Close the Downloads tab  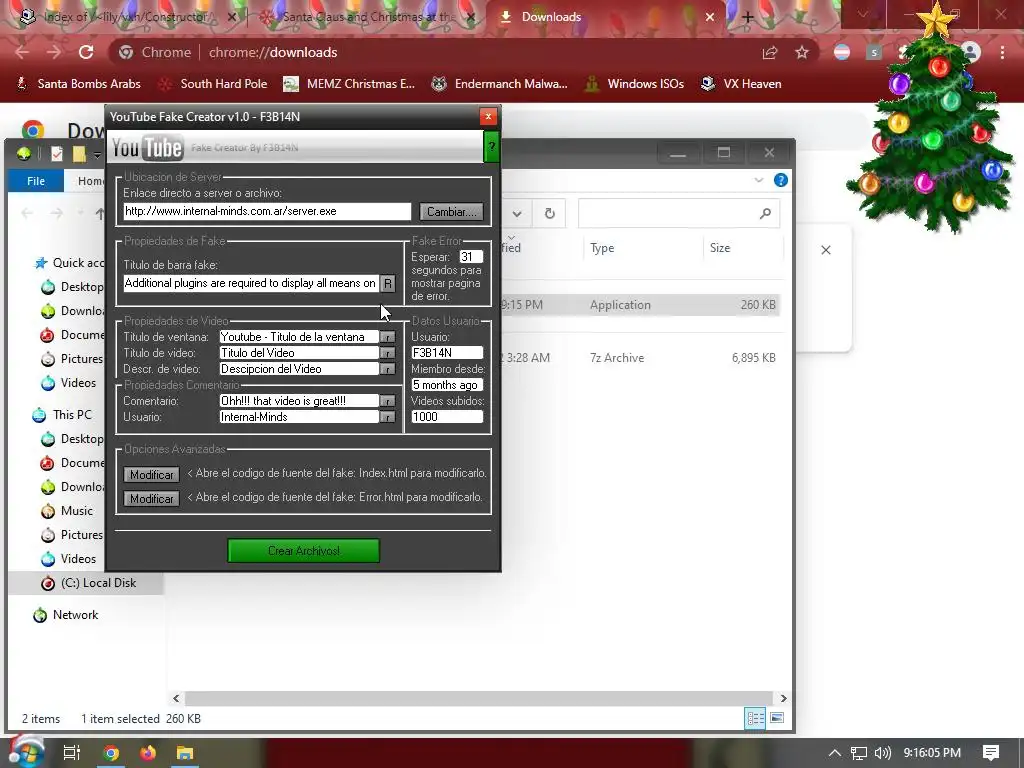[710, 18]
